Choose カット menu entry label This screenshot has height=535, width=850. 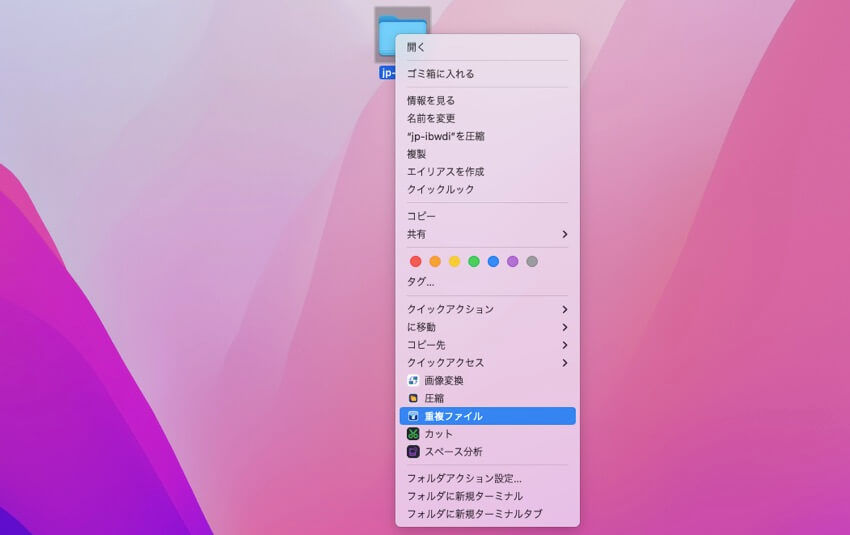tap(438, 434)
